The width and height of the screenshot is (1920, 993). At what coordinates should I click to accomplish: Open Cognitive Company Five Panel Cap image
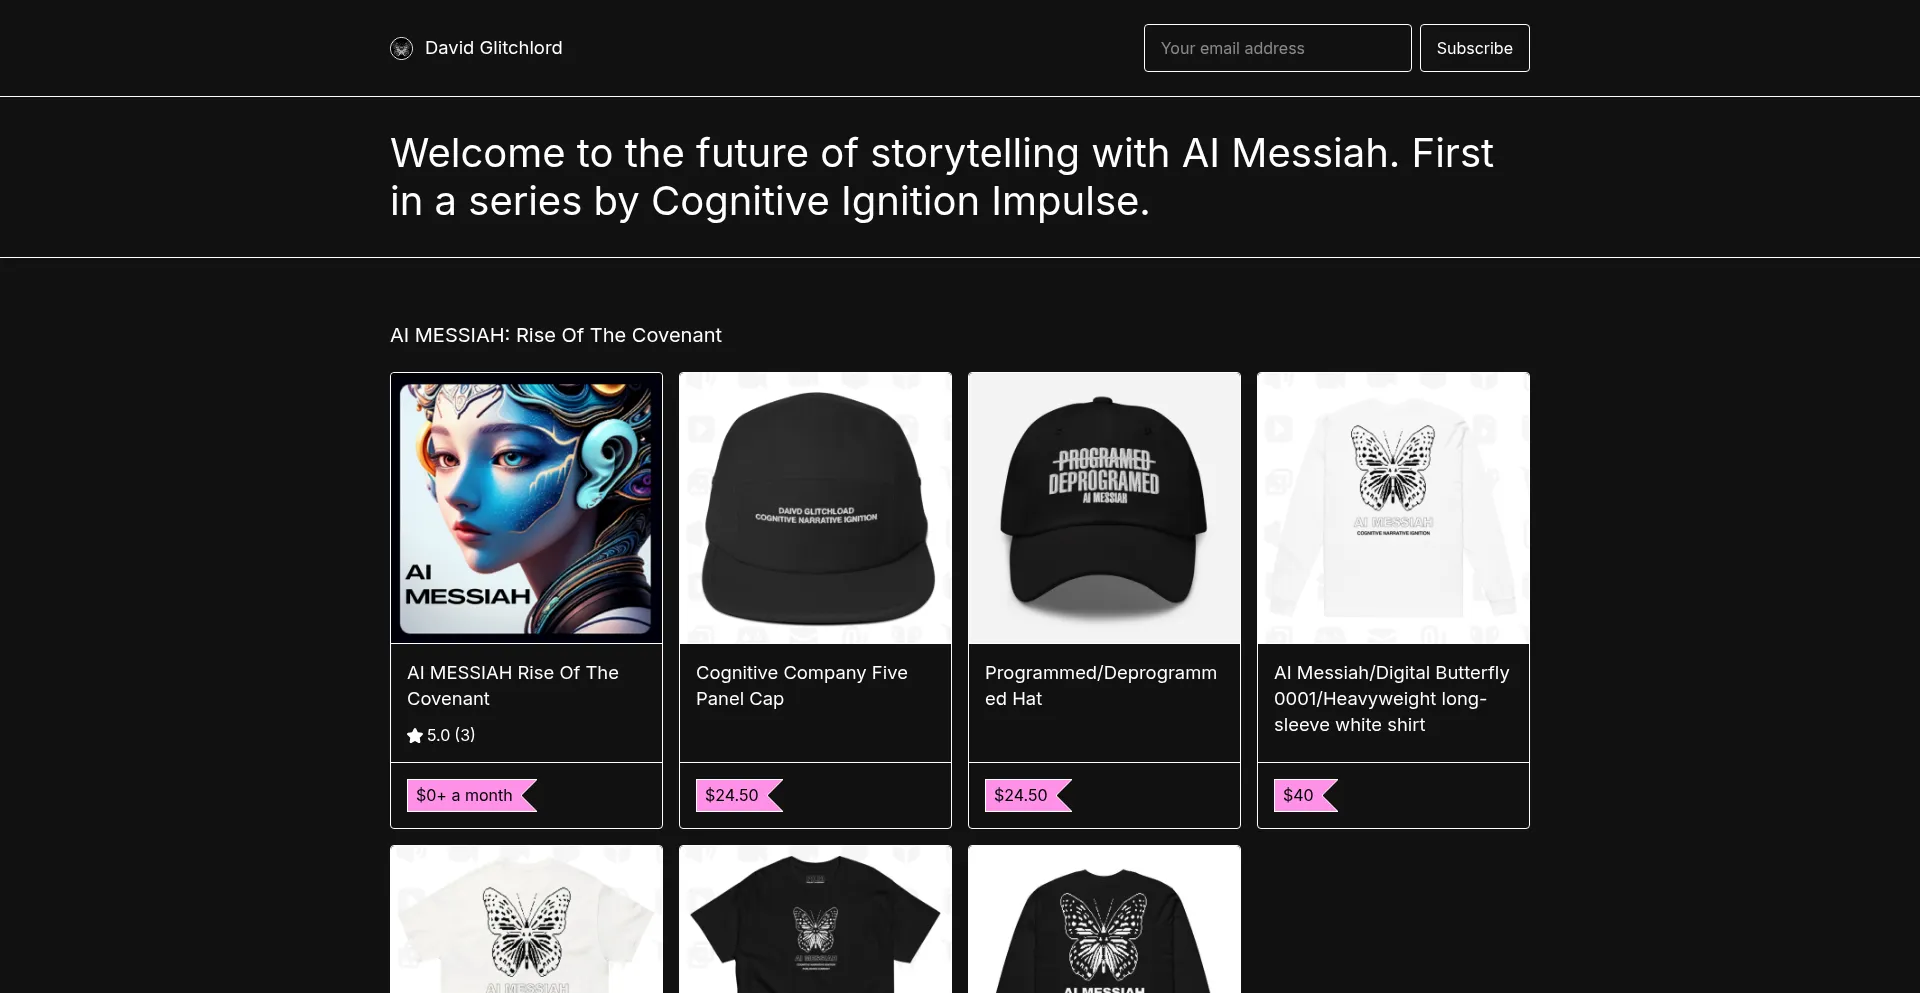pos(815,508)
